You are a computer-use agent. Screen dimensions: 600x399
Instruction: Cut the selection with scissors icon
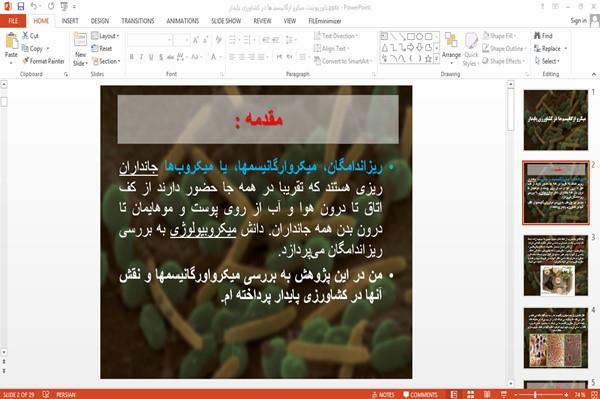pyautogui.click(x=30, y=36)
